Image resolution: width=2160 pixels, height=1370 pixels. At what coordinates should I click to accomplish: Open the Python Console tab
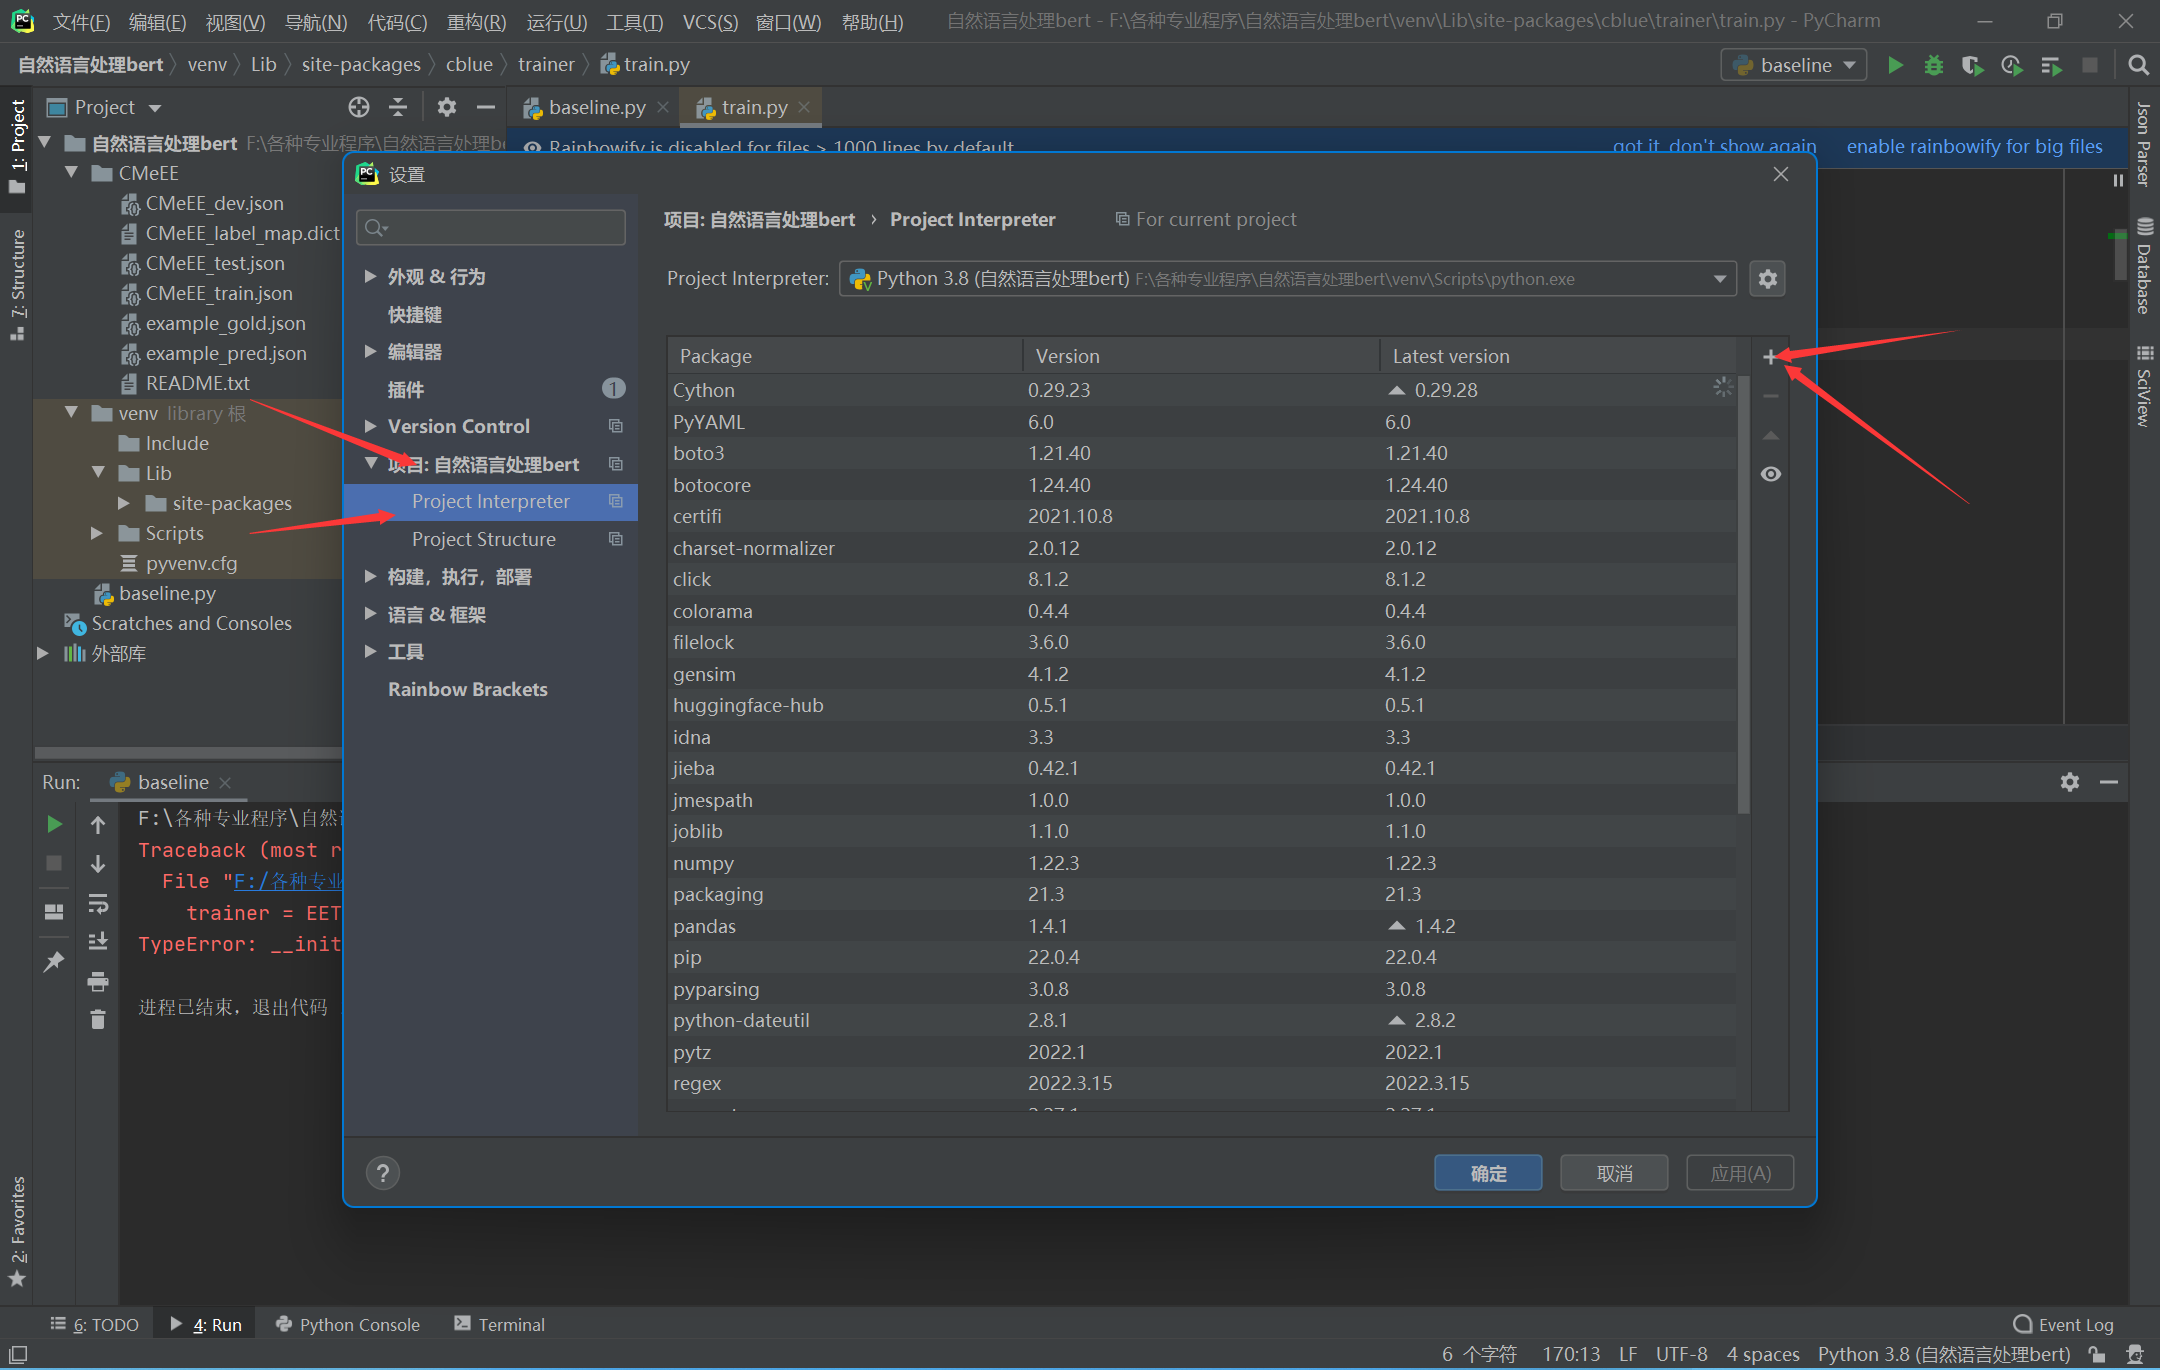[x=348, y=1324]
